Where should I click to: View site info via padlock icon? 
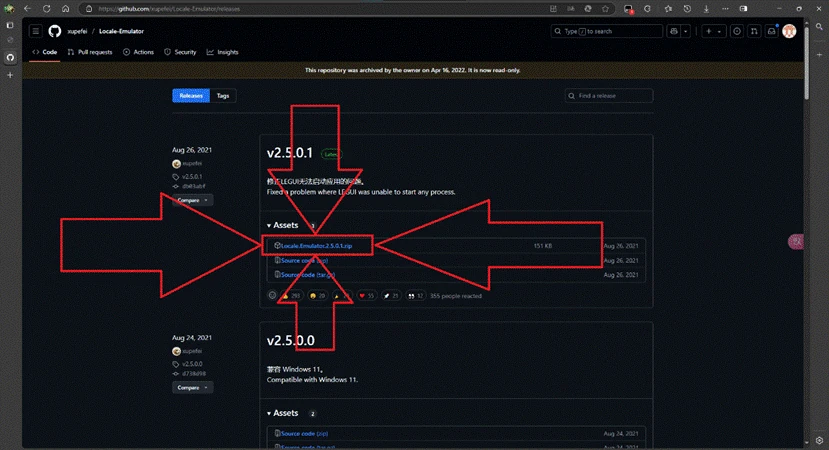89,9
